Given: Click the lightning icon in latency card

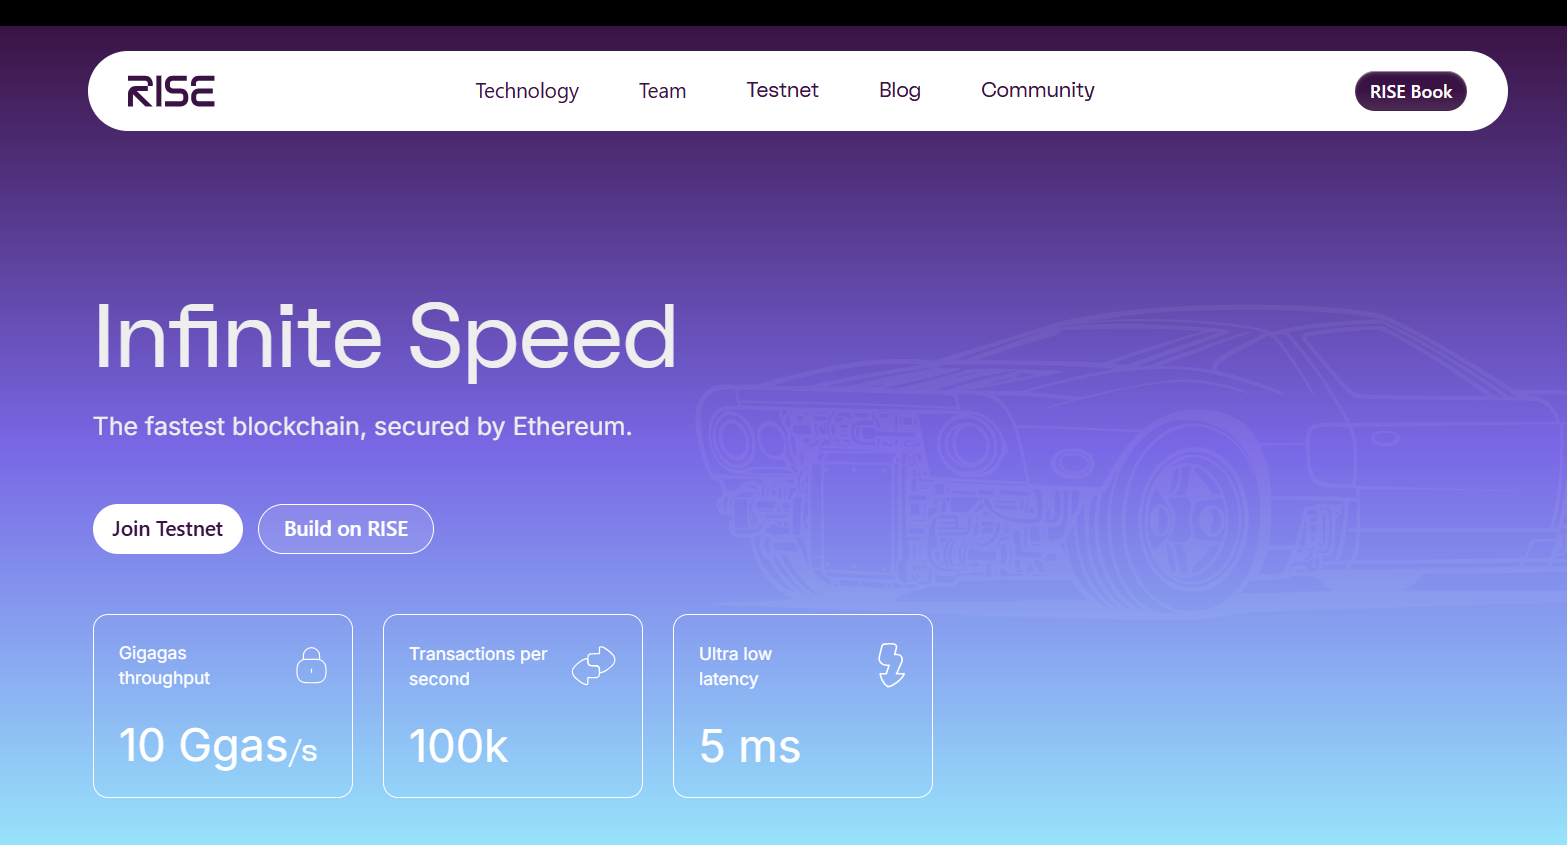Looking at the screenshot, I should (891, 665).
